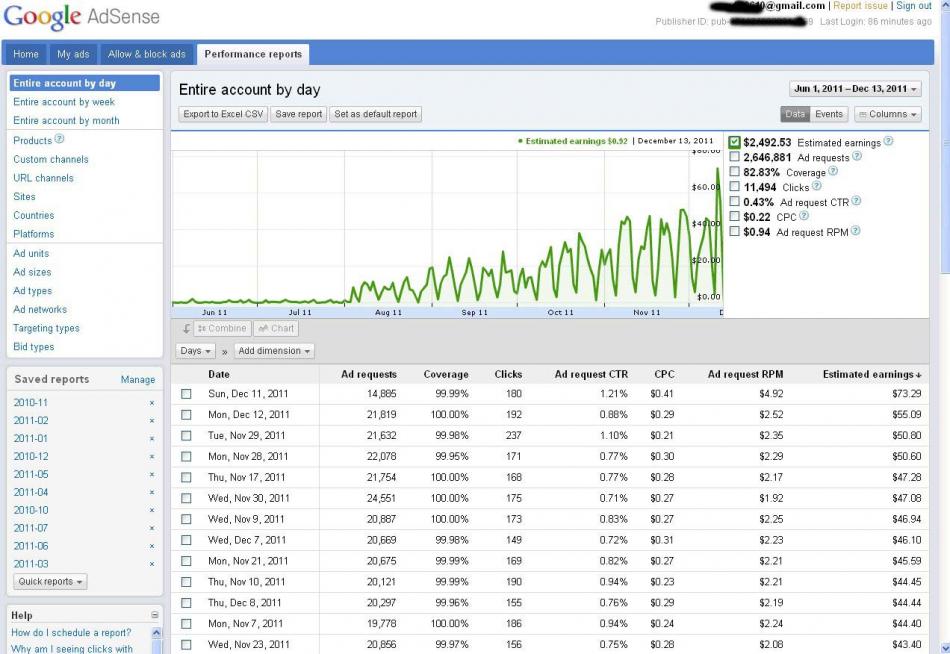Click the Combine button
The image size is (950, 654).
222,329
